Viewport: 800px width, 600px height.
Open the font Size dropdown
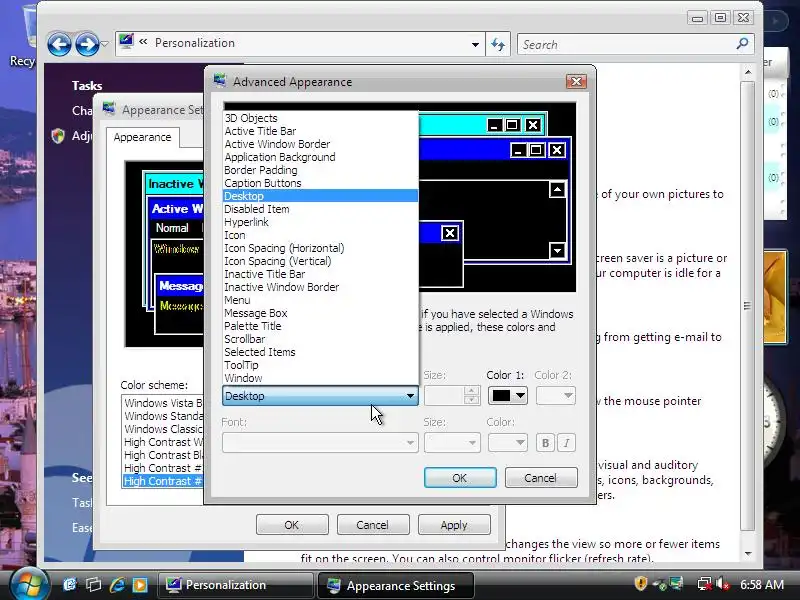(x=452, y=442)
